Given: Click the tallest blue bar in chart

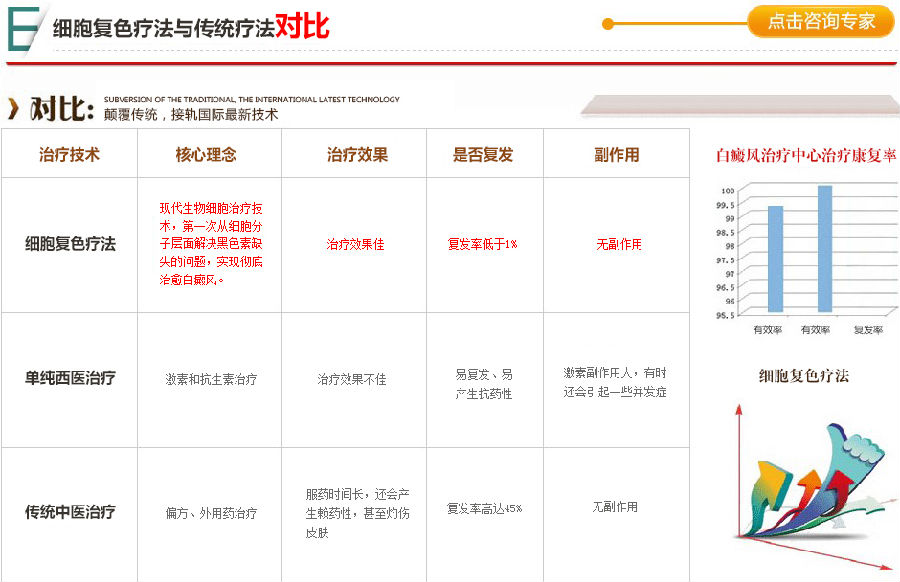Looking at the screenshot, I should (x=825, y=249).
